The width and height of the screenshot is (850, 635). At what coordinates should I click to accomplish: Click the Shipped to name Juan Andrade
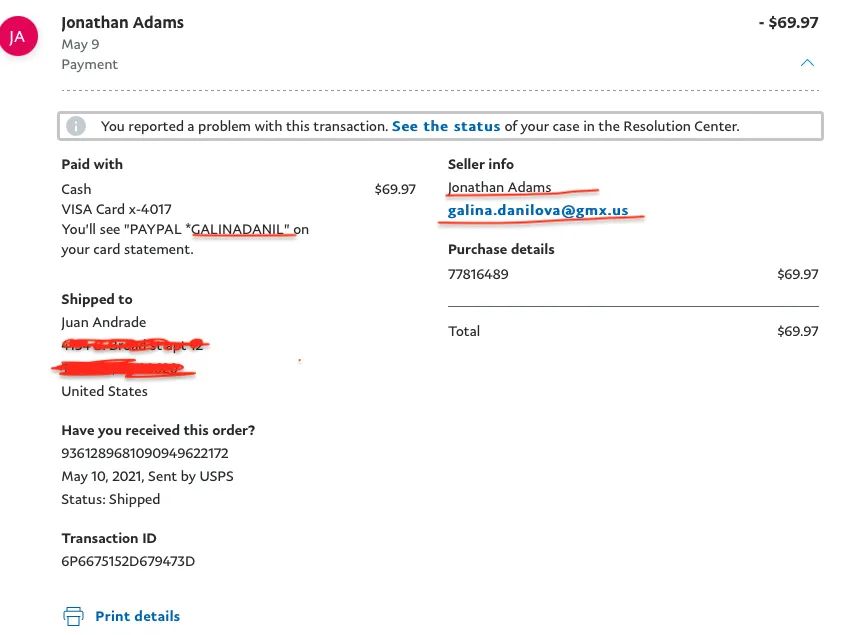pos(104,323)
